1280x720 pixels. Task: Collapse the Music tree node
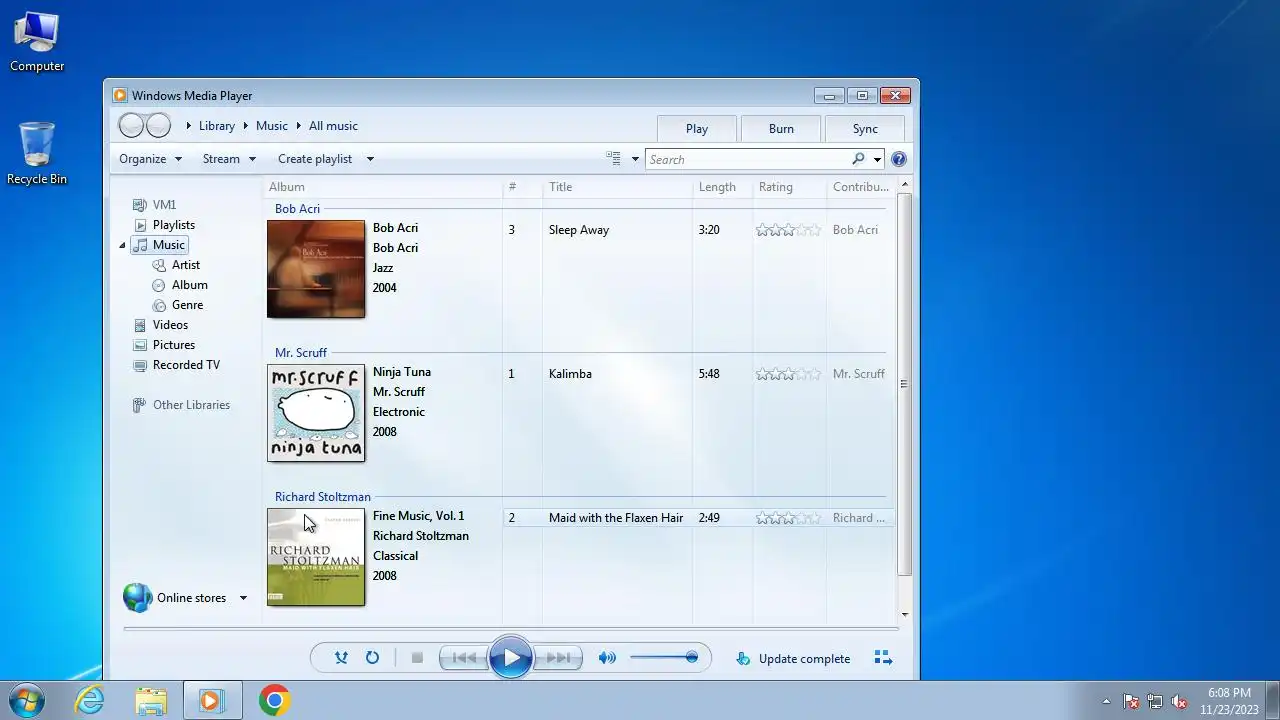pyautogui.click(x=123, y=245)
